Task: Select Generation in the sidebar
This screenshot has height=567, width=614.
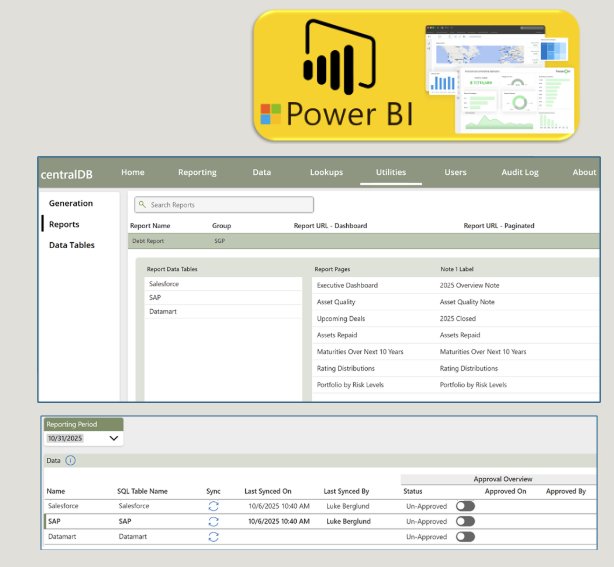Action: pyautogui.click(x=71, y=203)
